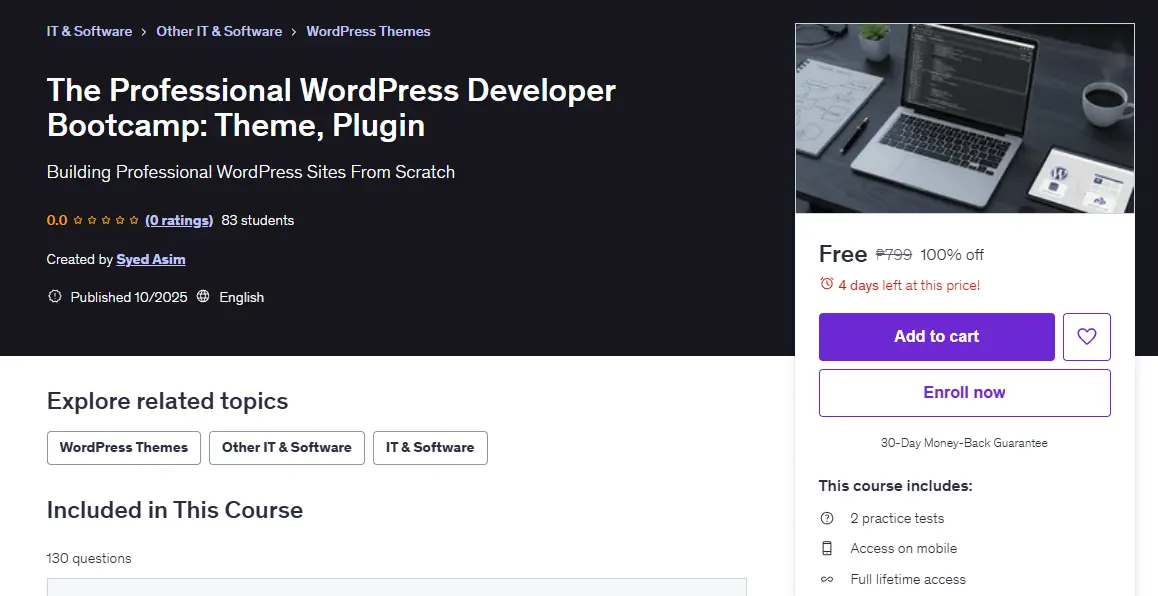This screenshot has height=596, width=1158.
Task: Click '4 days left at this price!' text
Action: click(x=909, y=285)
